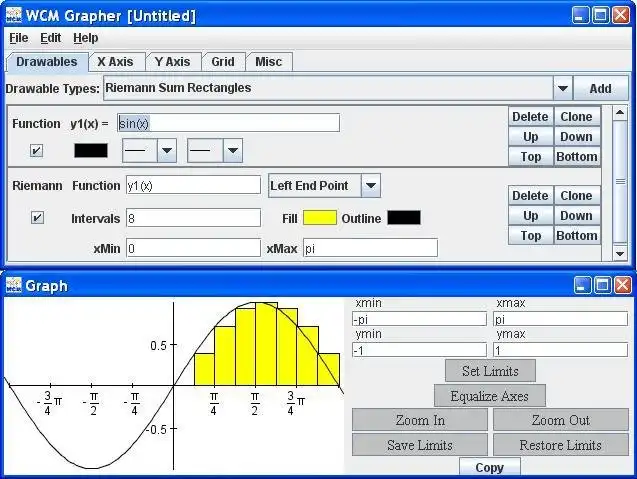Viewport: 637px width, 479px height.
Task: Expand the Drawable Types dropdown arrow
Action: pyautogui.click(x=563, y=88)
